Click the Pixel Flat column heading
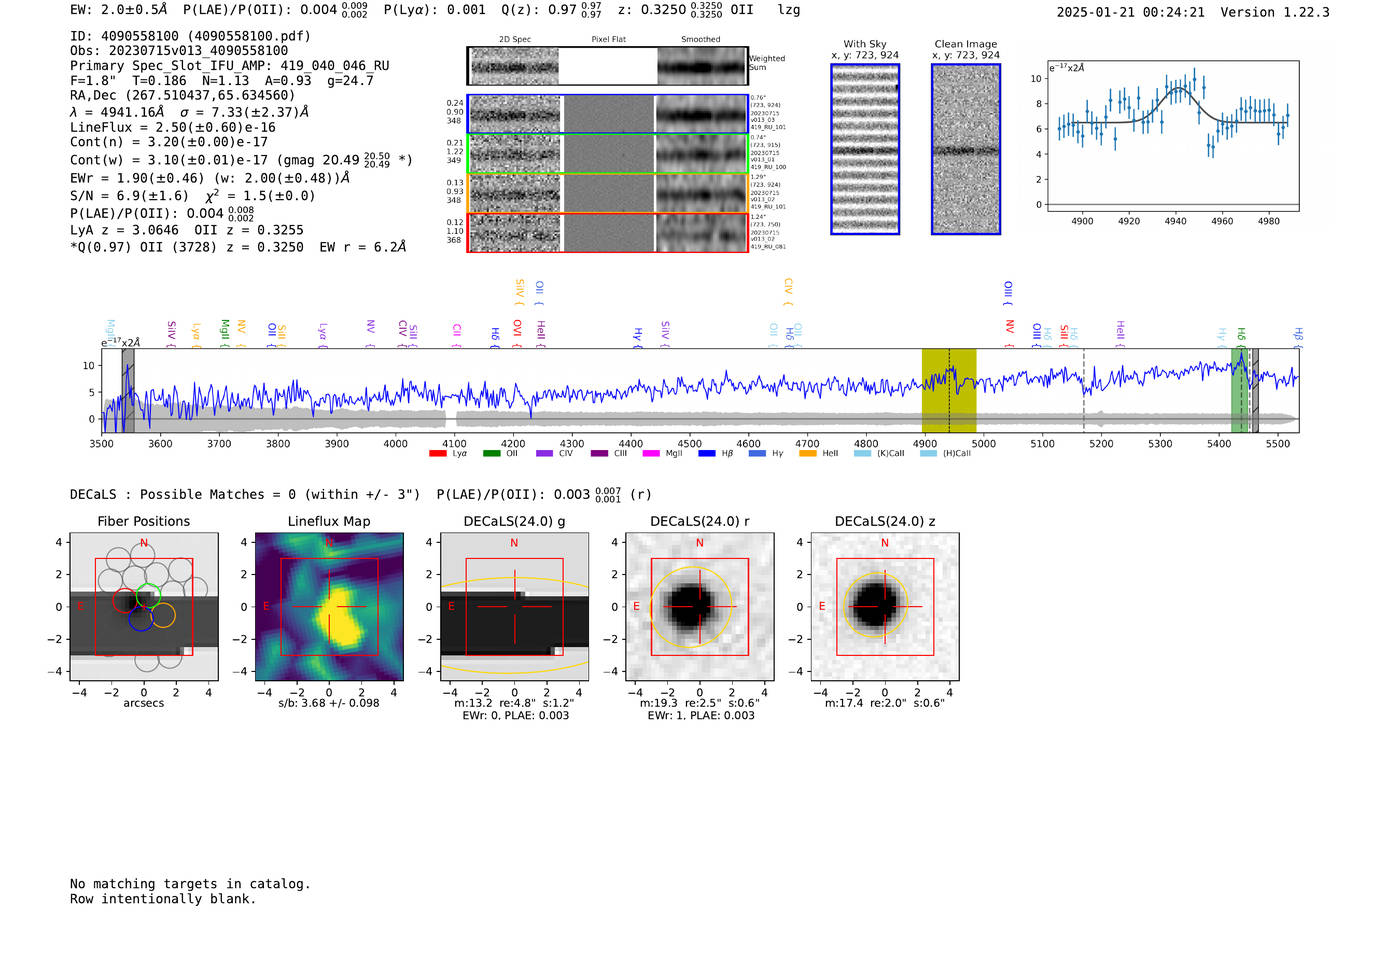 point(608,39)
